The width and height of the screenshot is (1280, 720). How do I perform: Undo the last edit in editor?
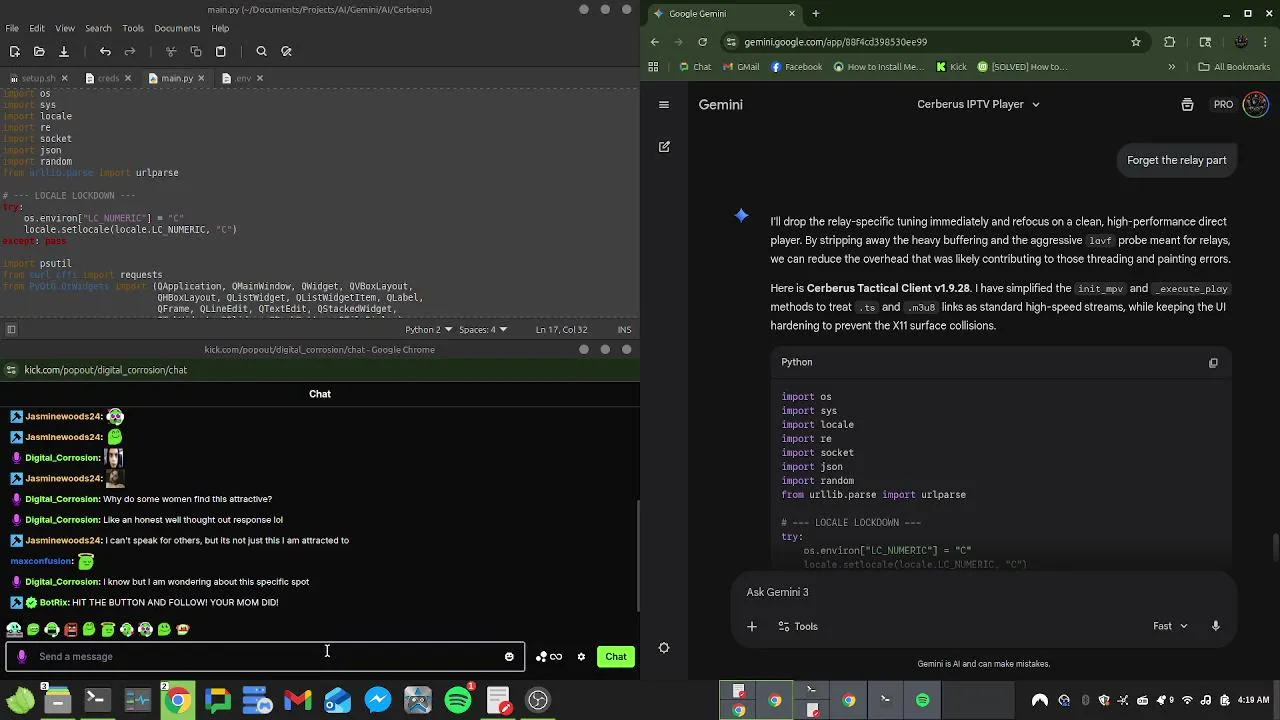coord(105,51)
